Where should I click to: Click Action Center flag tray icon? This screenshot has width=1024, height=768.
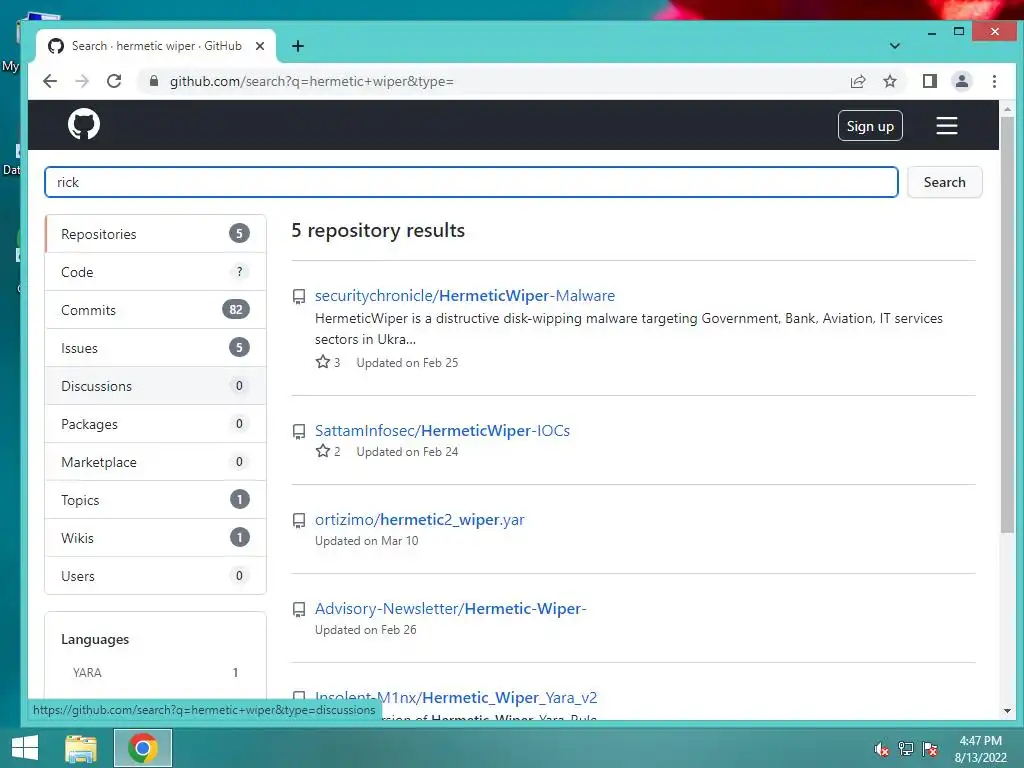pos(930,748)
